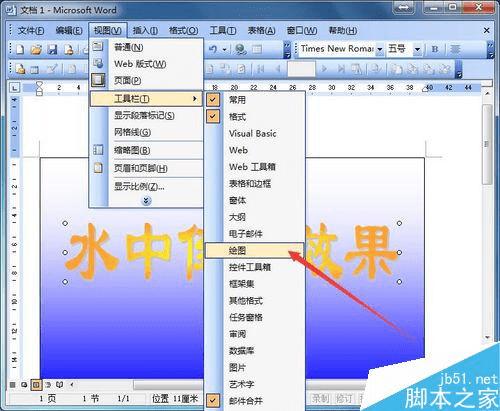This screenshot has height=411, width=500.
Task: Click the Save floppy disk icon
Action: (x=52, y=50)
